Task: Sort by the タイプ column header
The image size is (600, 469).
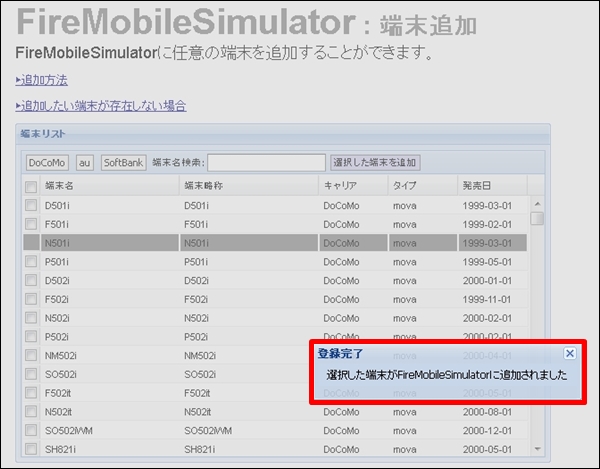Action: tap(423, 186)
